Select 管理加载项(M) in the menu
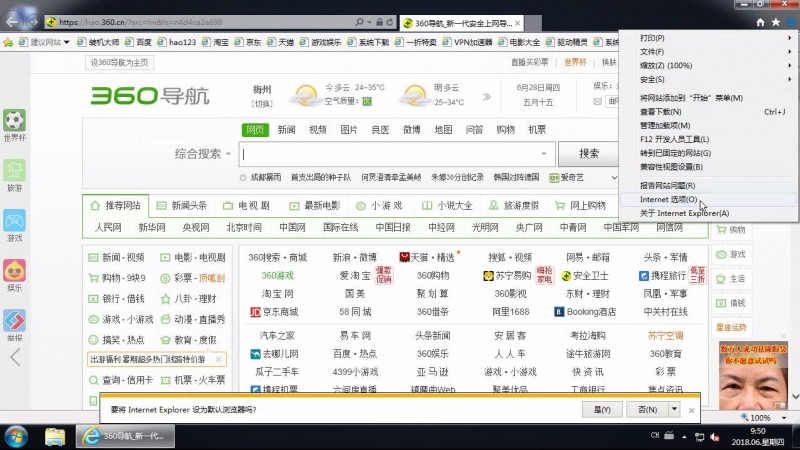The image size is (800, 450). point(708,126)
